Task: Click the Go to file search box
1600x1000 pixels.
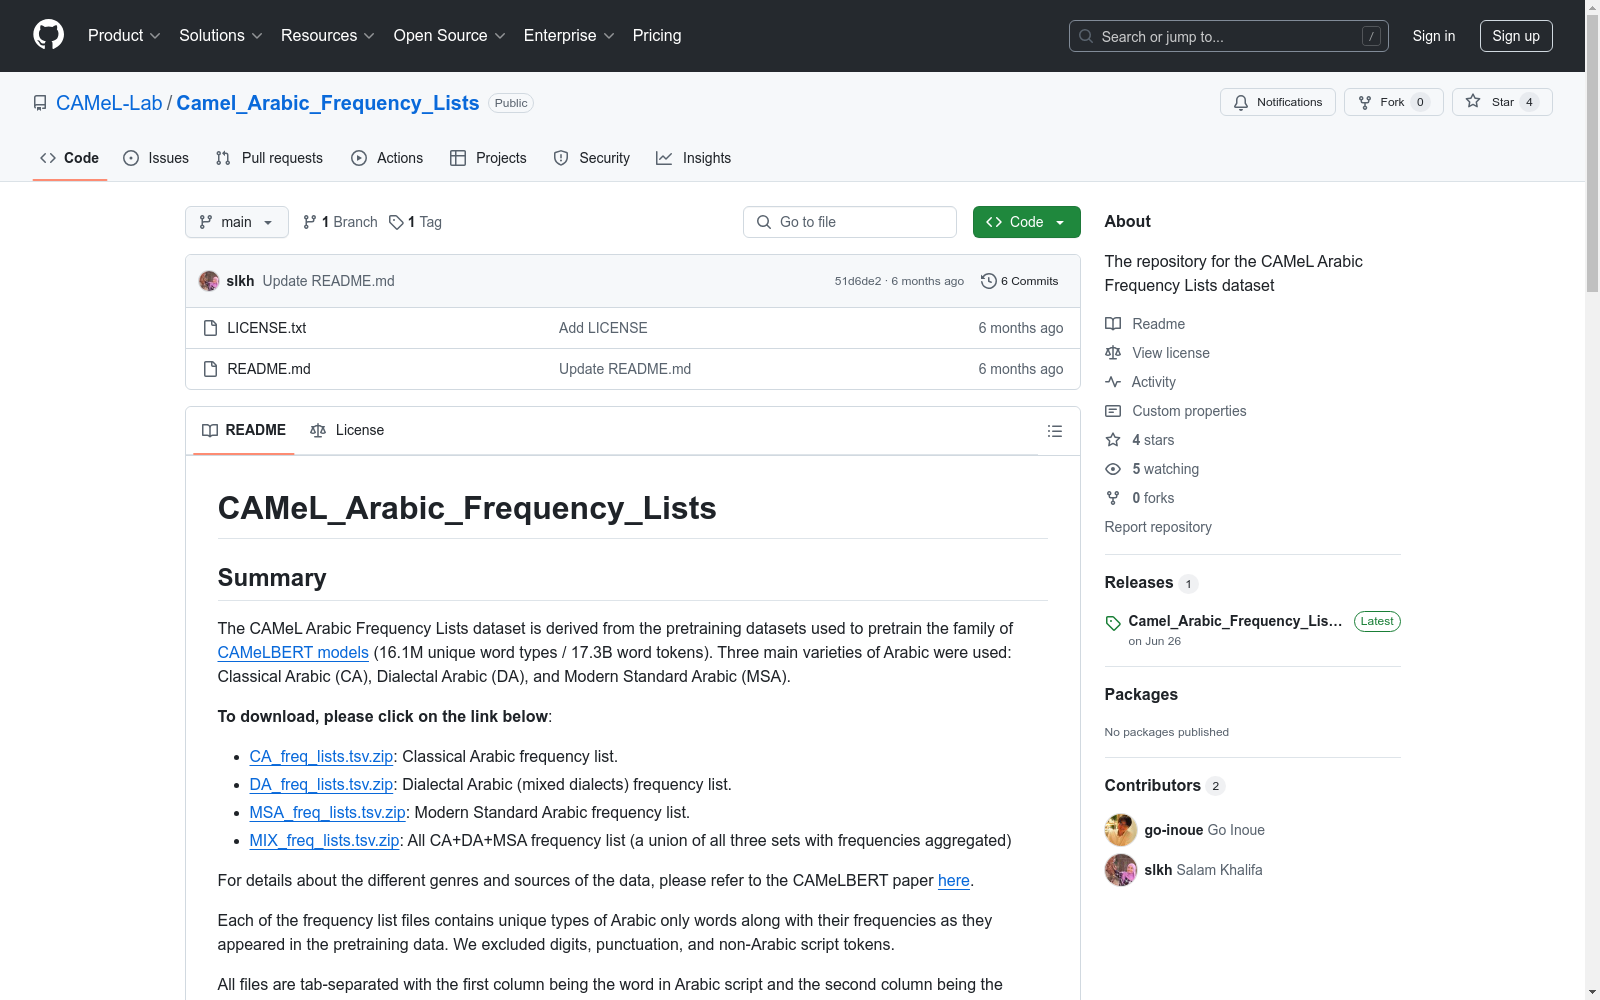Action: point(850,222)
